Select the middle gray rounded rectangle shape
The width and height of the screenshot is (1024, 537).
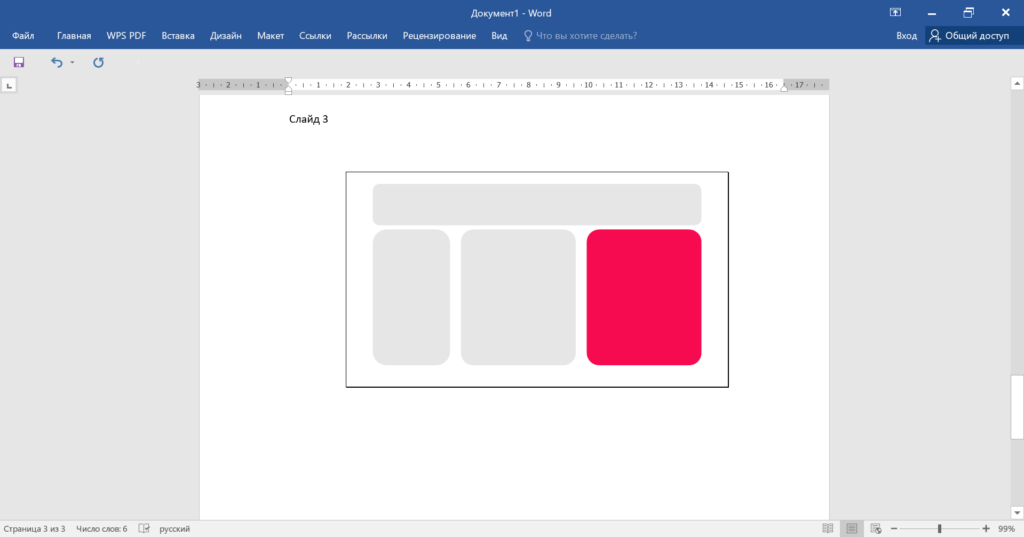point(518,297)
